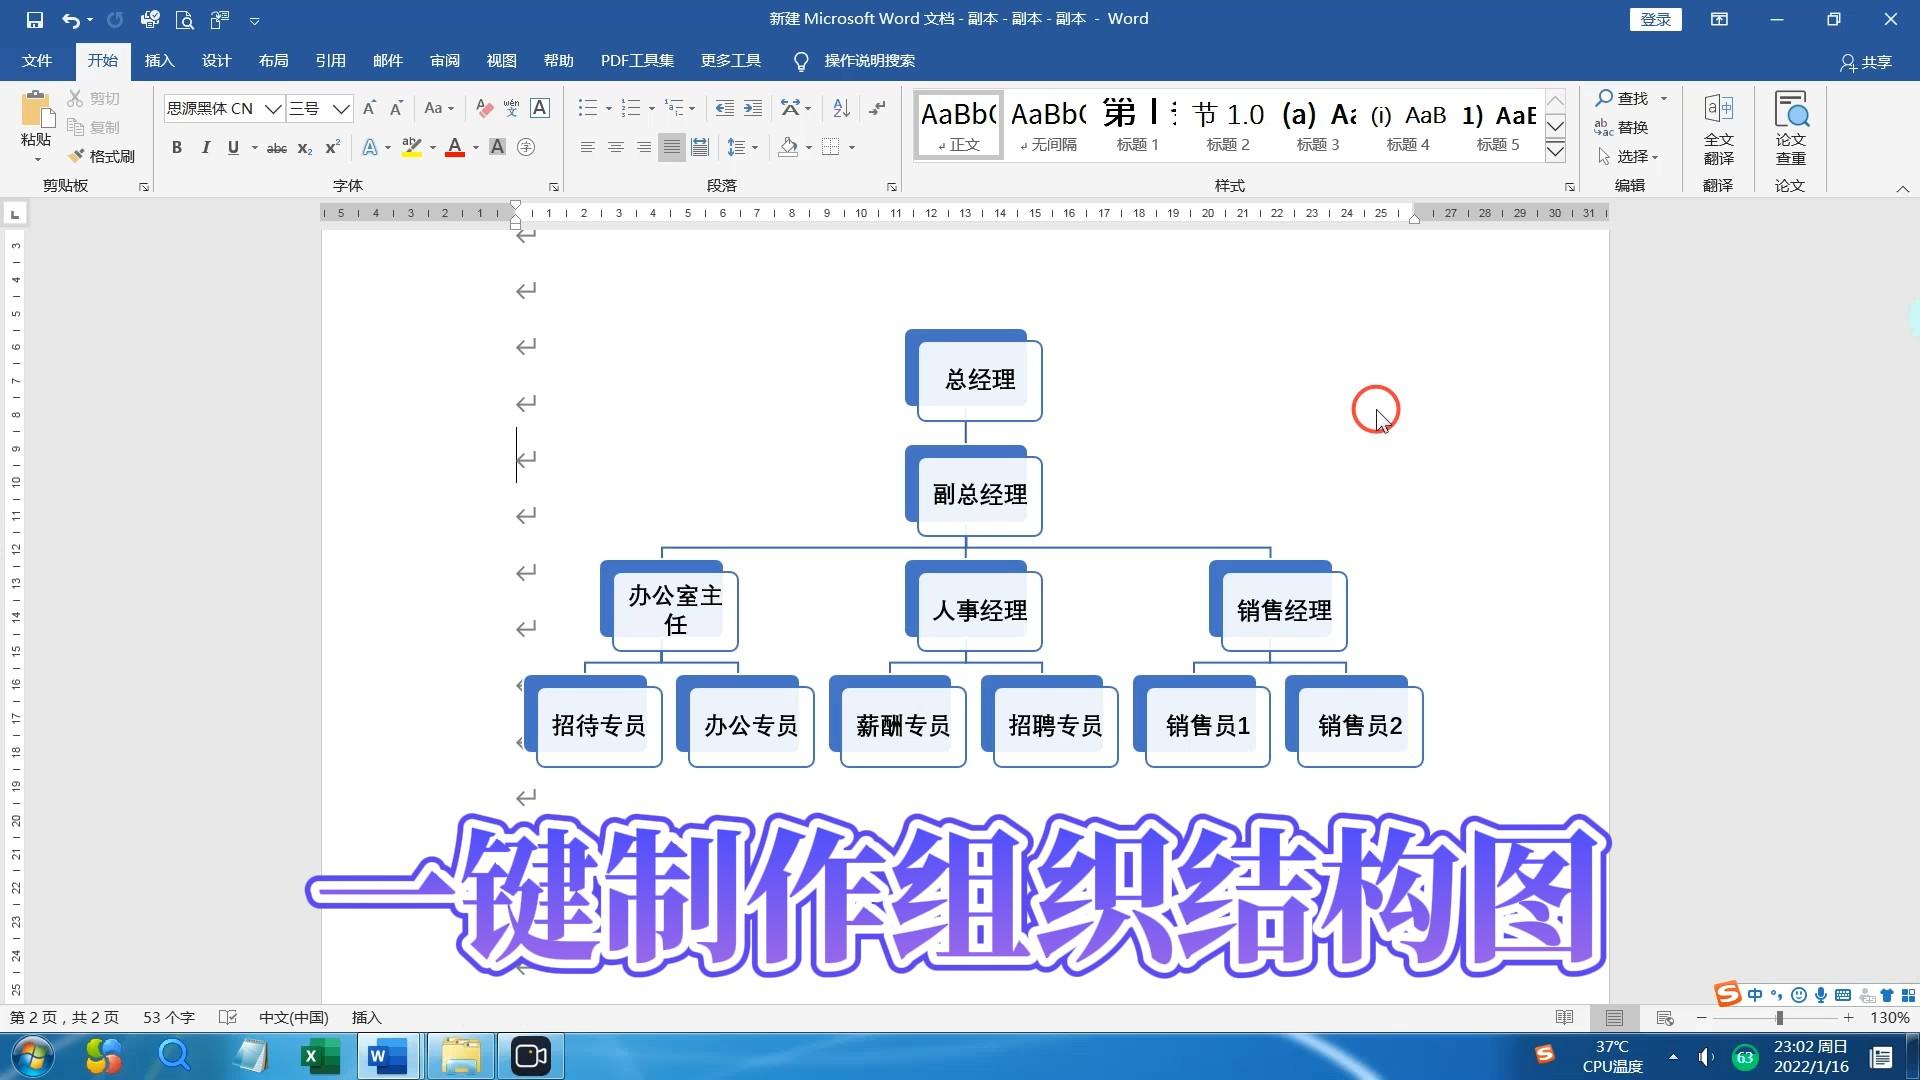Open the 插入 menu tab
This screenshot has height=1080, width=1920.
[x=158, y=61]
